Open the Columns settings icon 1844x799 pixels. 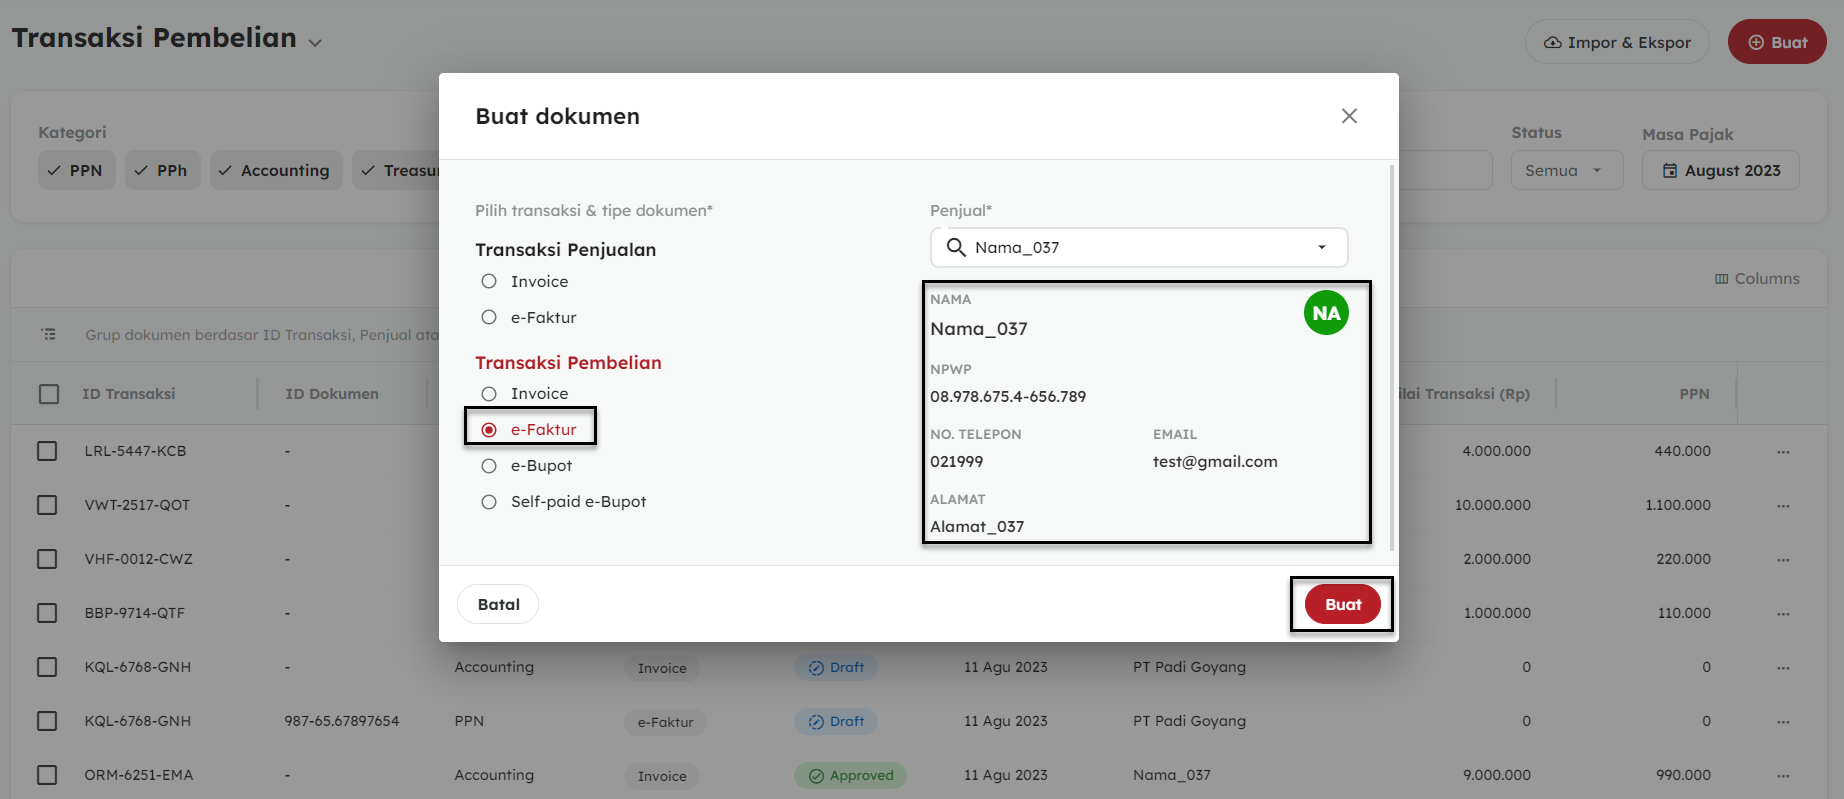[1721, 279]
